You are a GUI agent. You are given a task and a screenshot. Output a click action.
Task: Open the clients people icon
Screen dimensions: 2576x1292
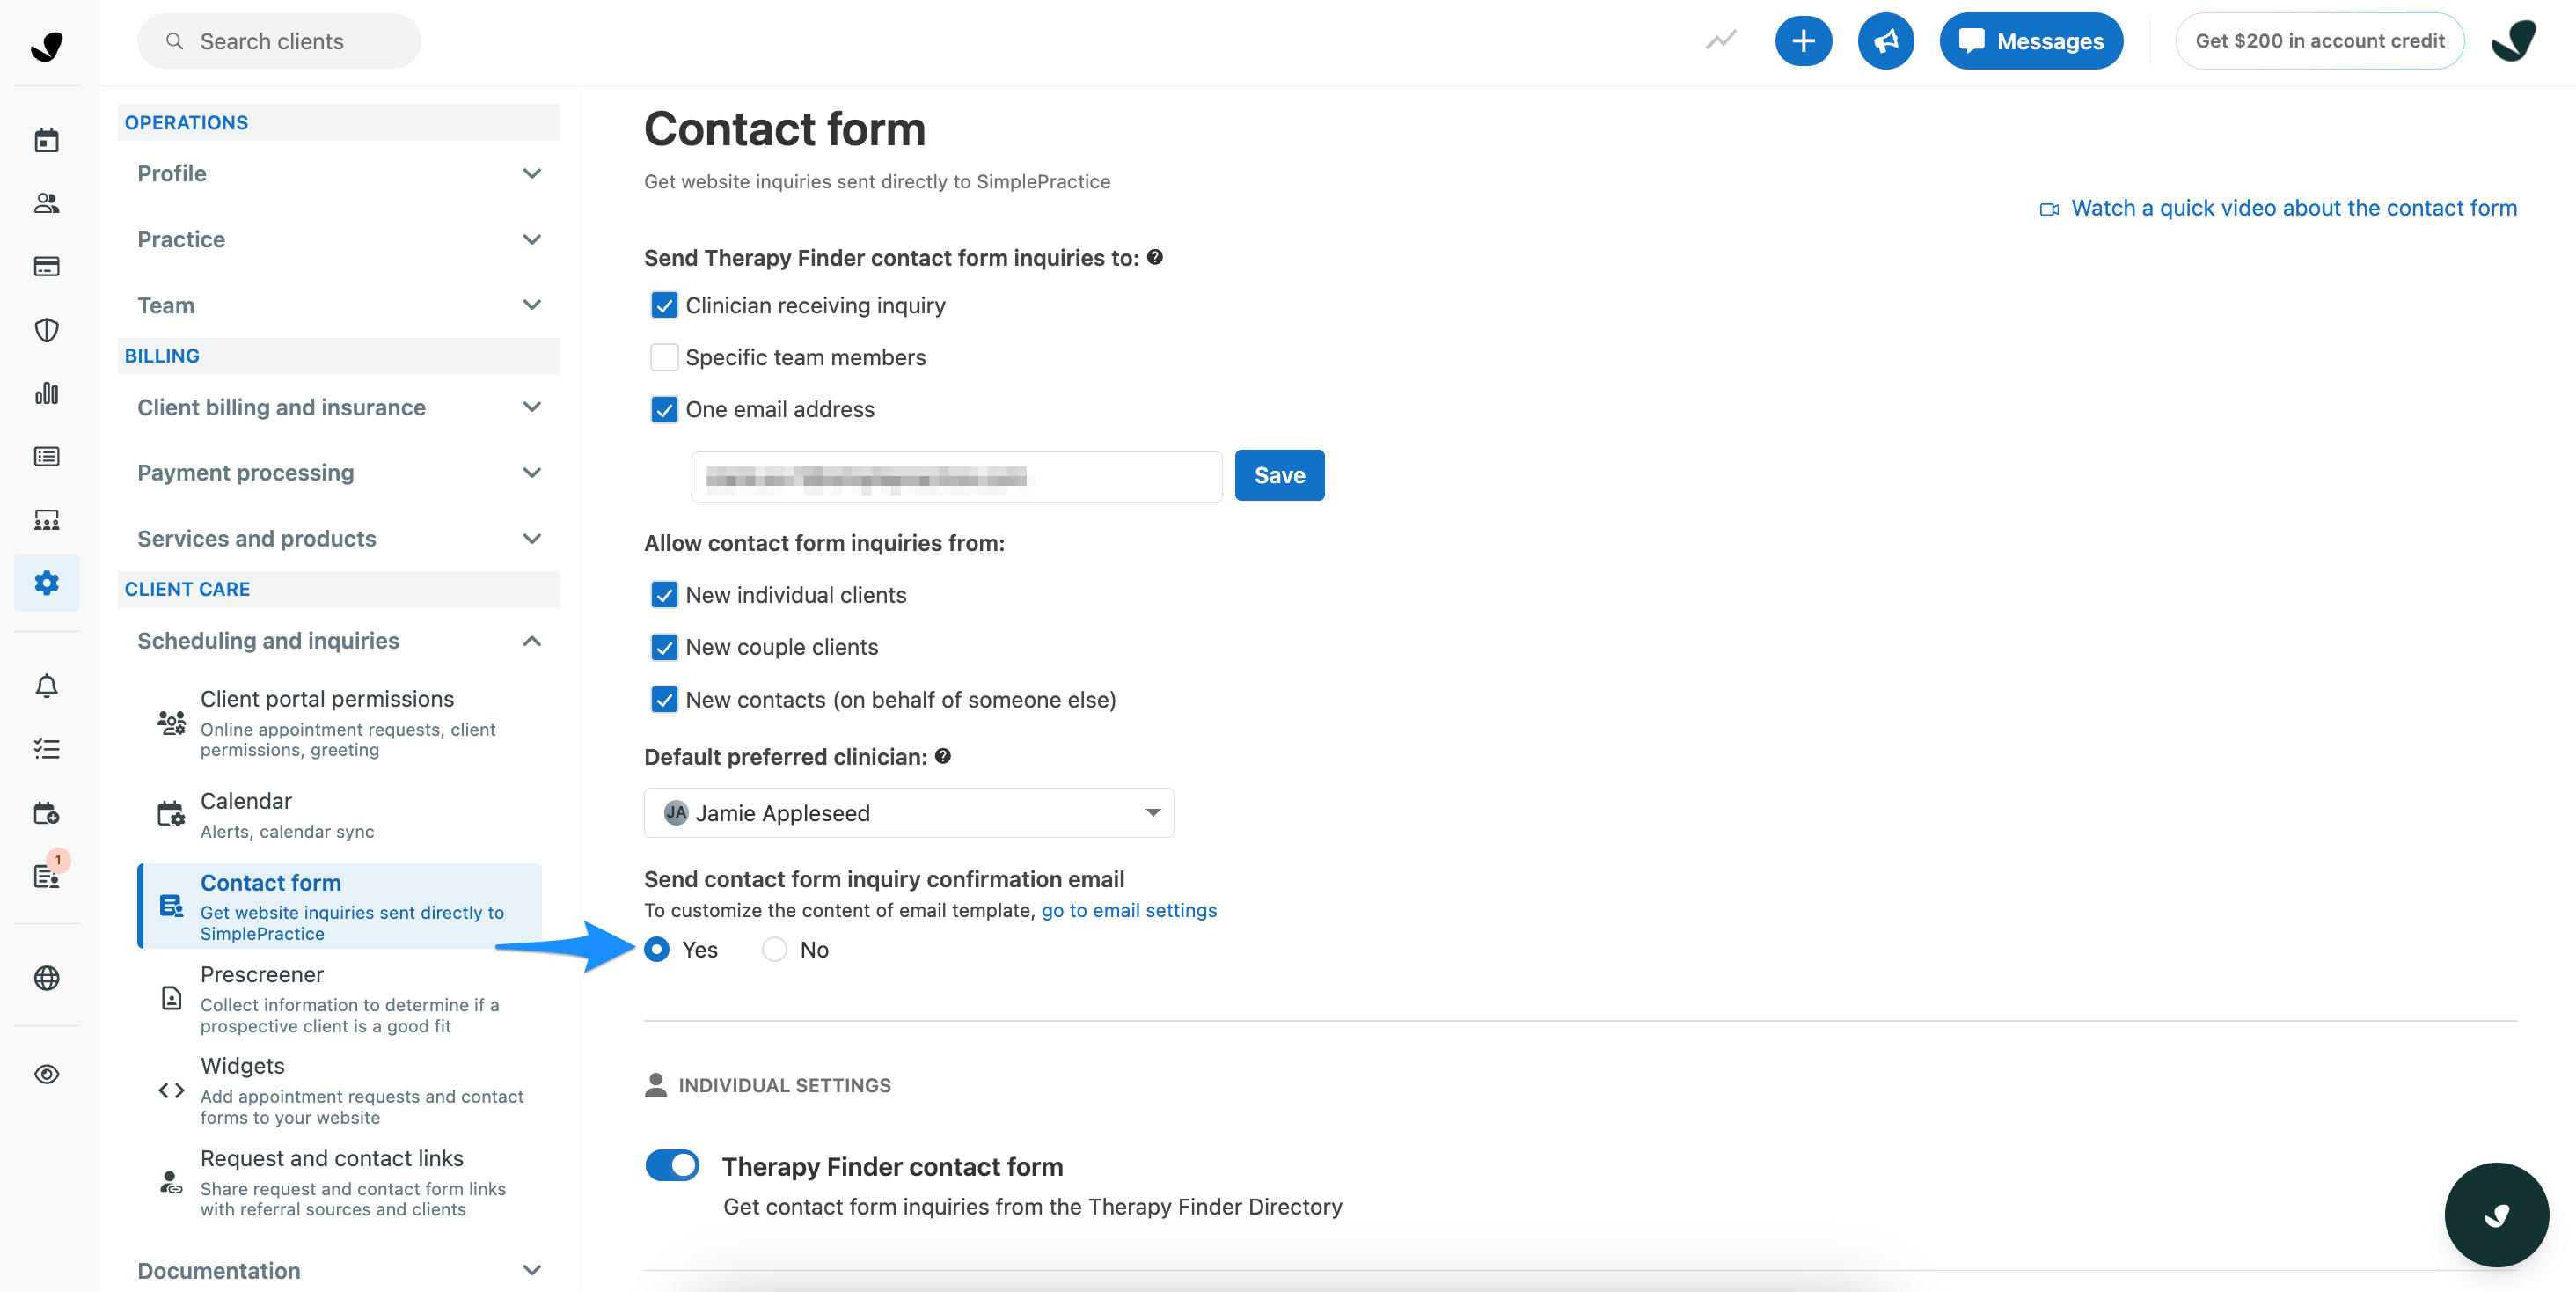tap(46, 204)
